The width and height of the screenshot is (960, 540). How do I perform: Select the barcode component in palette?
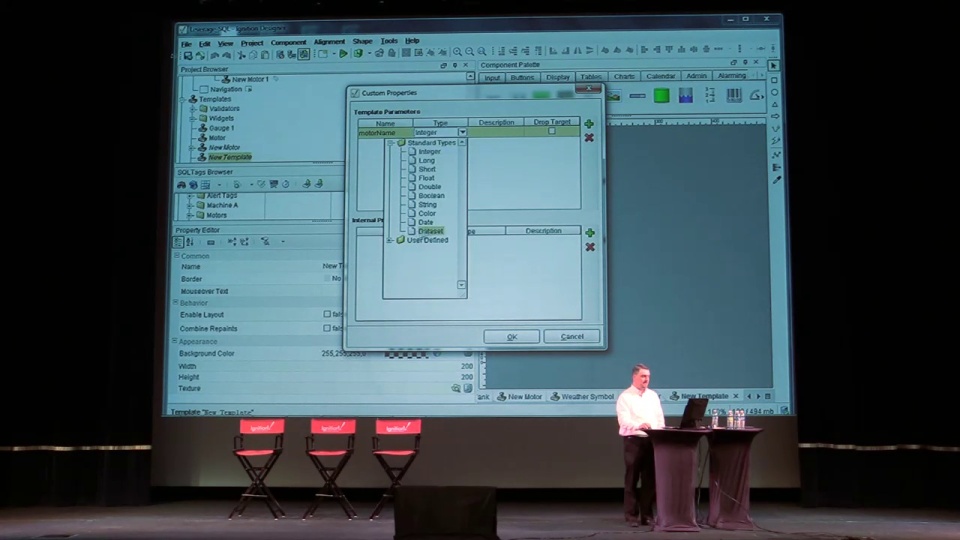pyautogui.click(x=734, y=95)
